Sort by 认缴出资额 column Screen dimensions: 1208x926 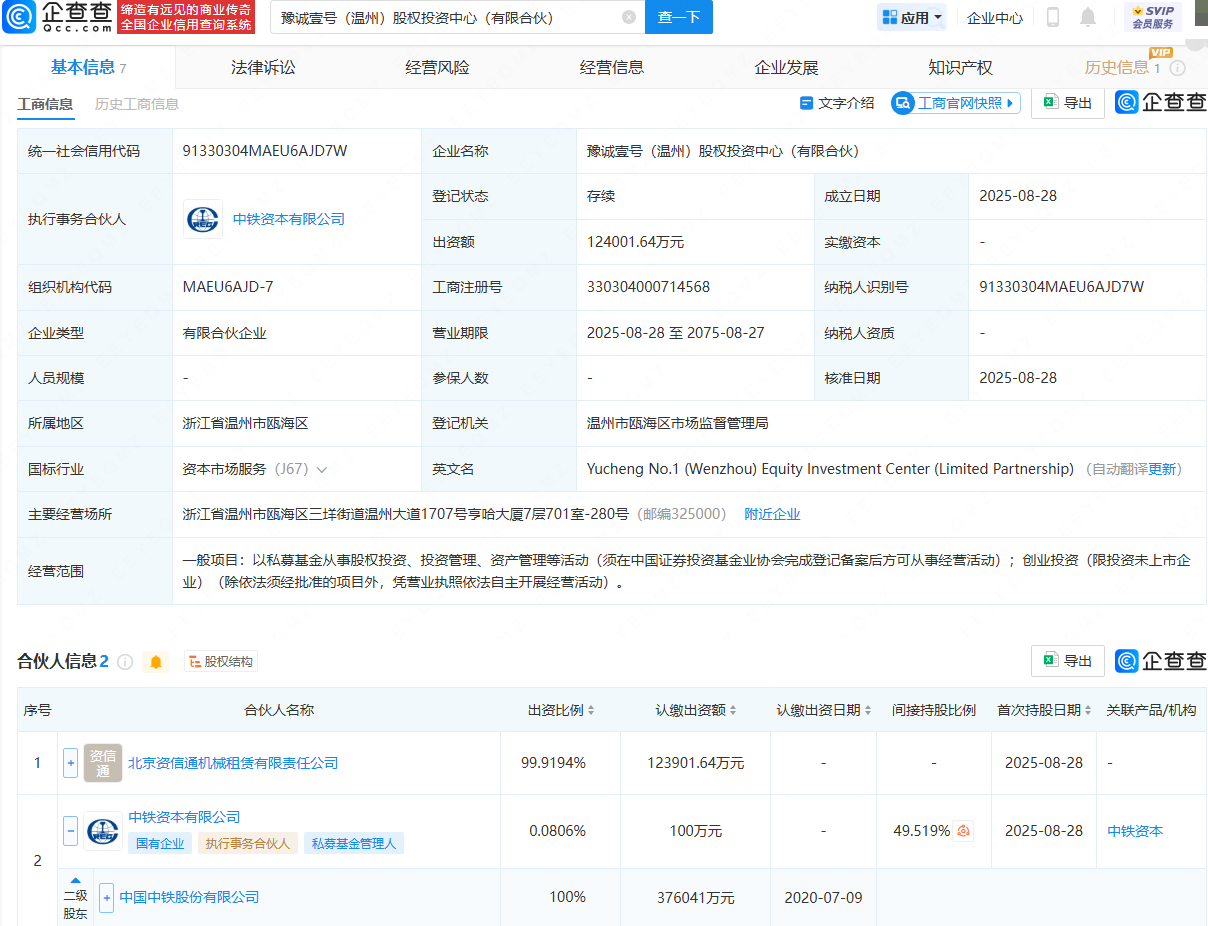733,710
